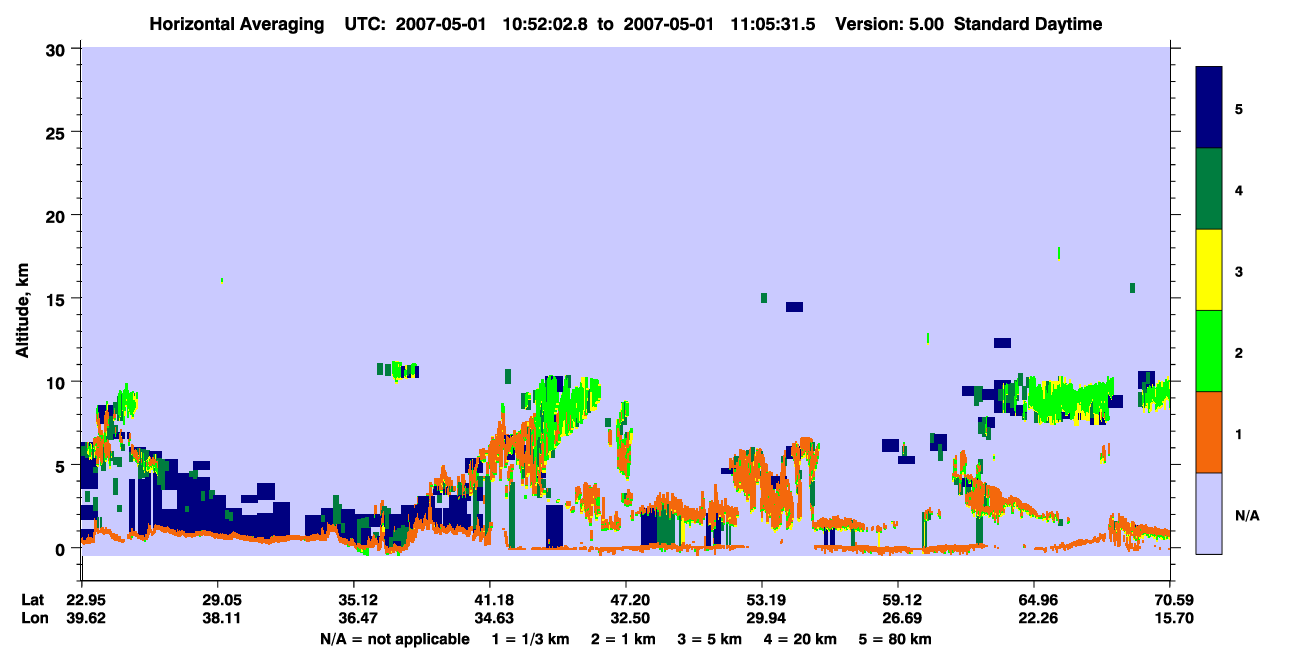Click the y-axis tick label 30
Image resolution: width=1300 pixels, height=667 pixels.
[x=58, y=49]
